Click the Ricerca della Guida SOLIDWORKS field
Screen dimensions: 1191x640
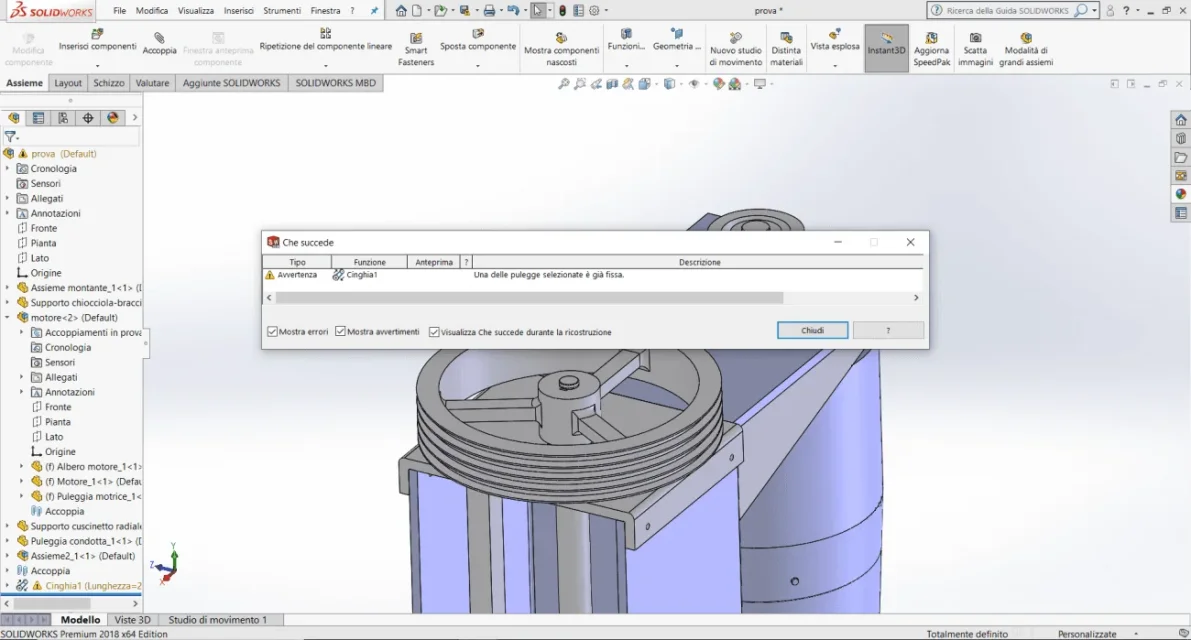(x=1007, y=11)
